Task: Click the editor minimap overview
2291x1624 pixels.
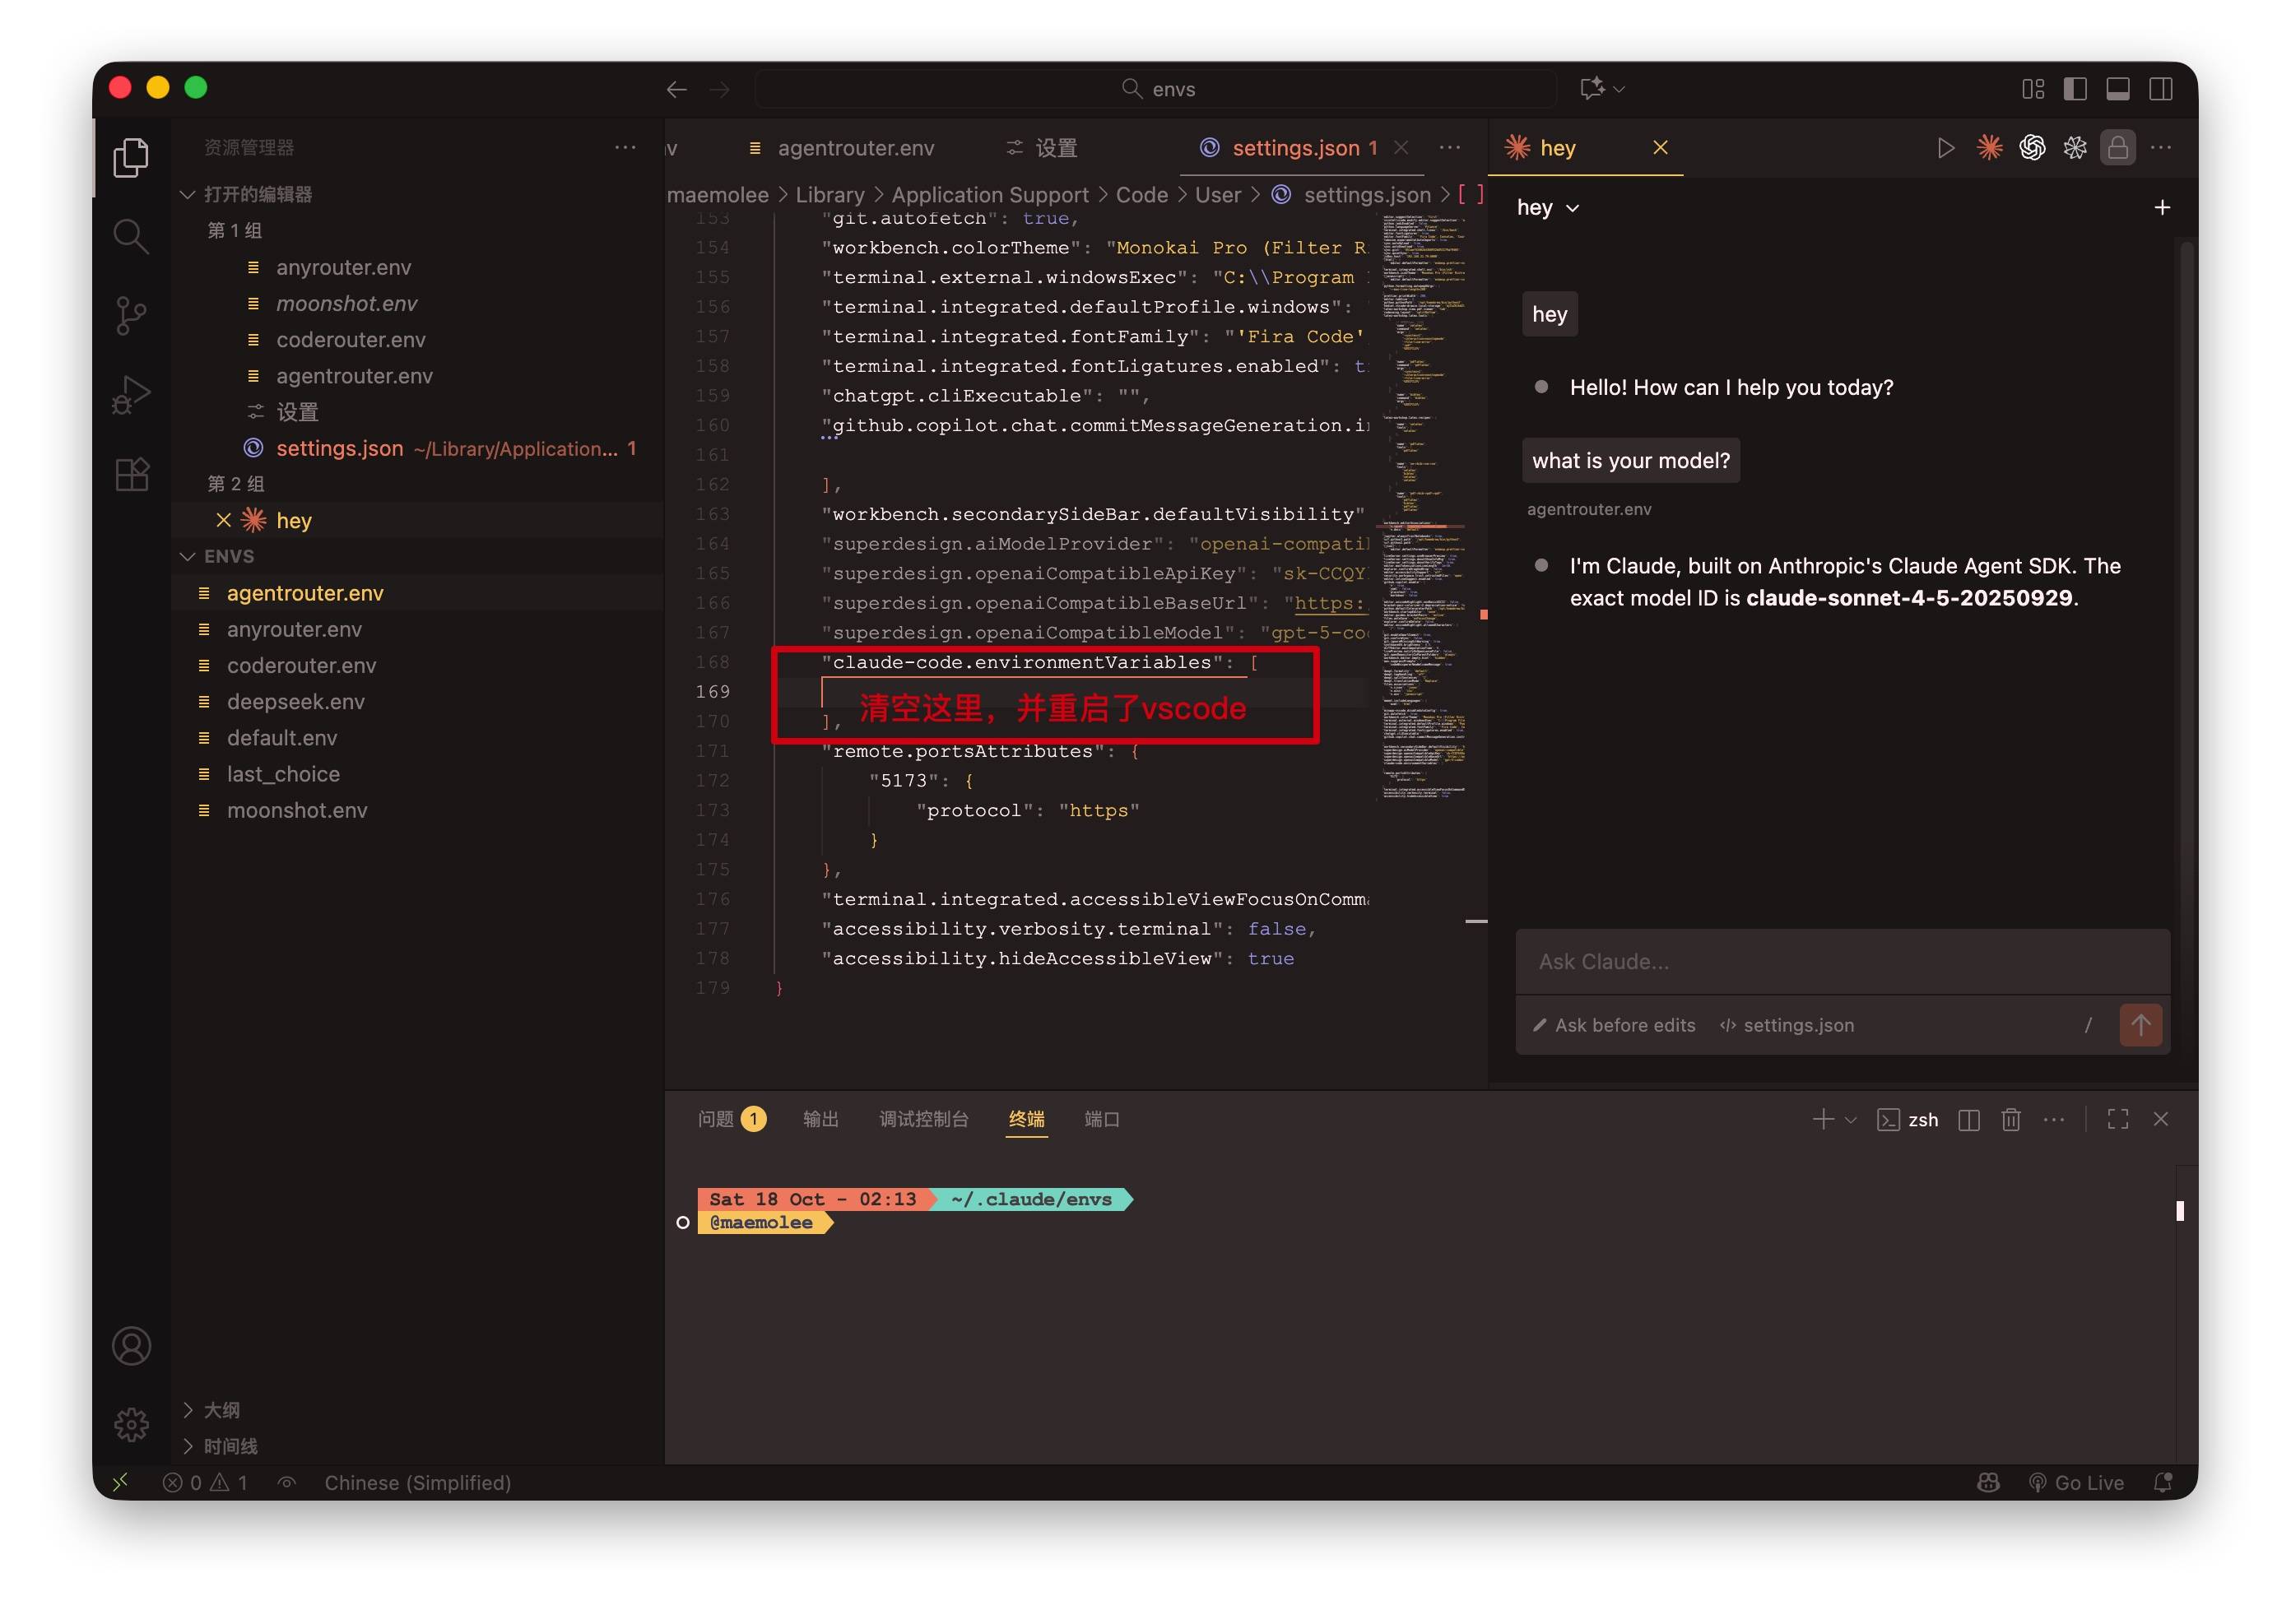Action: (1424, 500)
